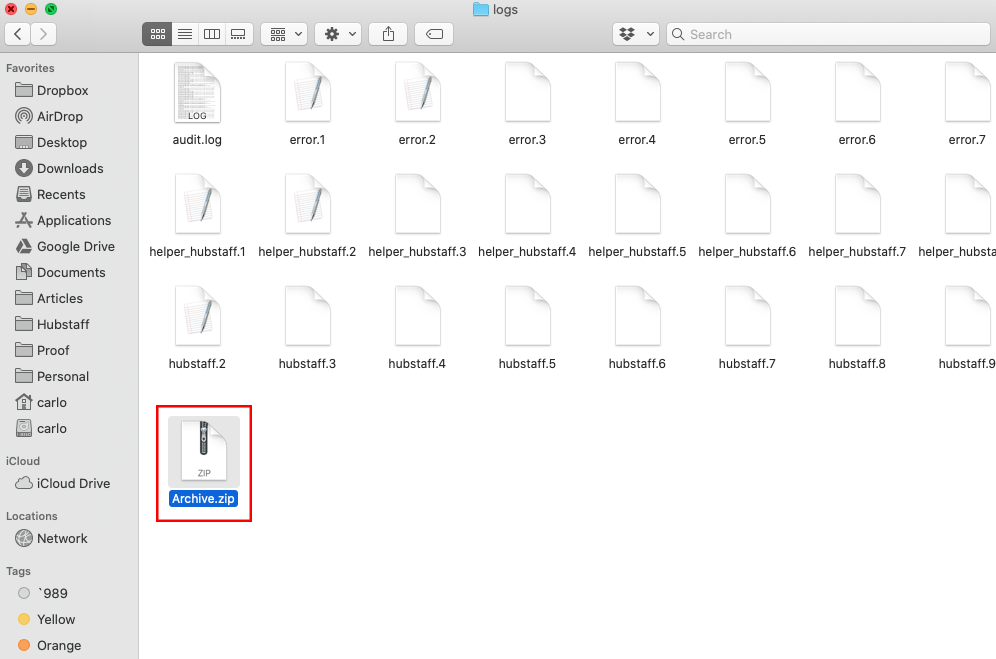The height and width of the screenshot is (659, 996).
Task: Select the helper_hubstaff.4 file
Action: pos(527,217)
